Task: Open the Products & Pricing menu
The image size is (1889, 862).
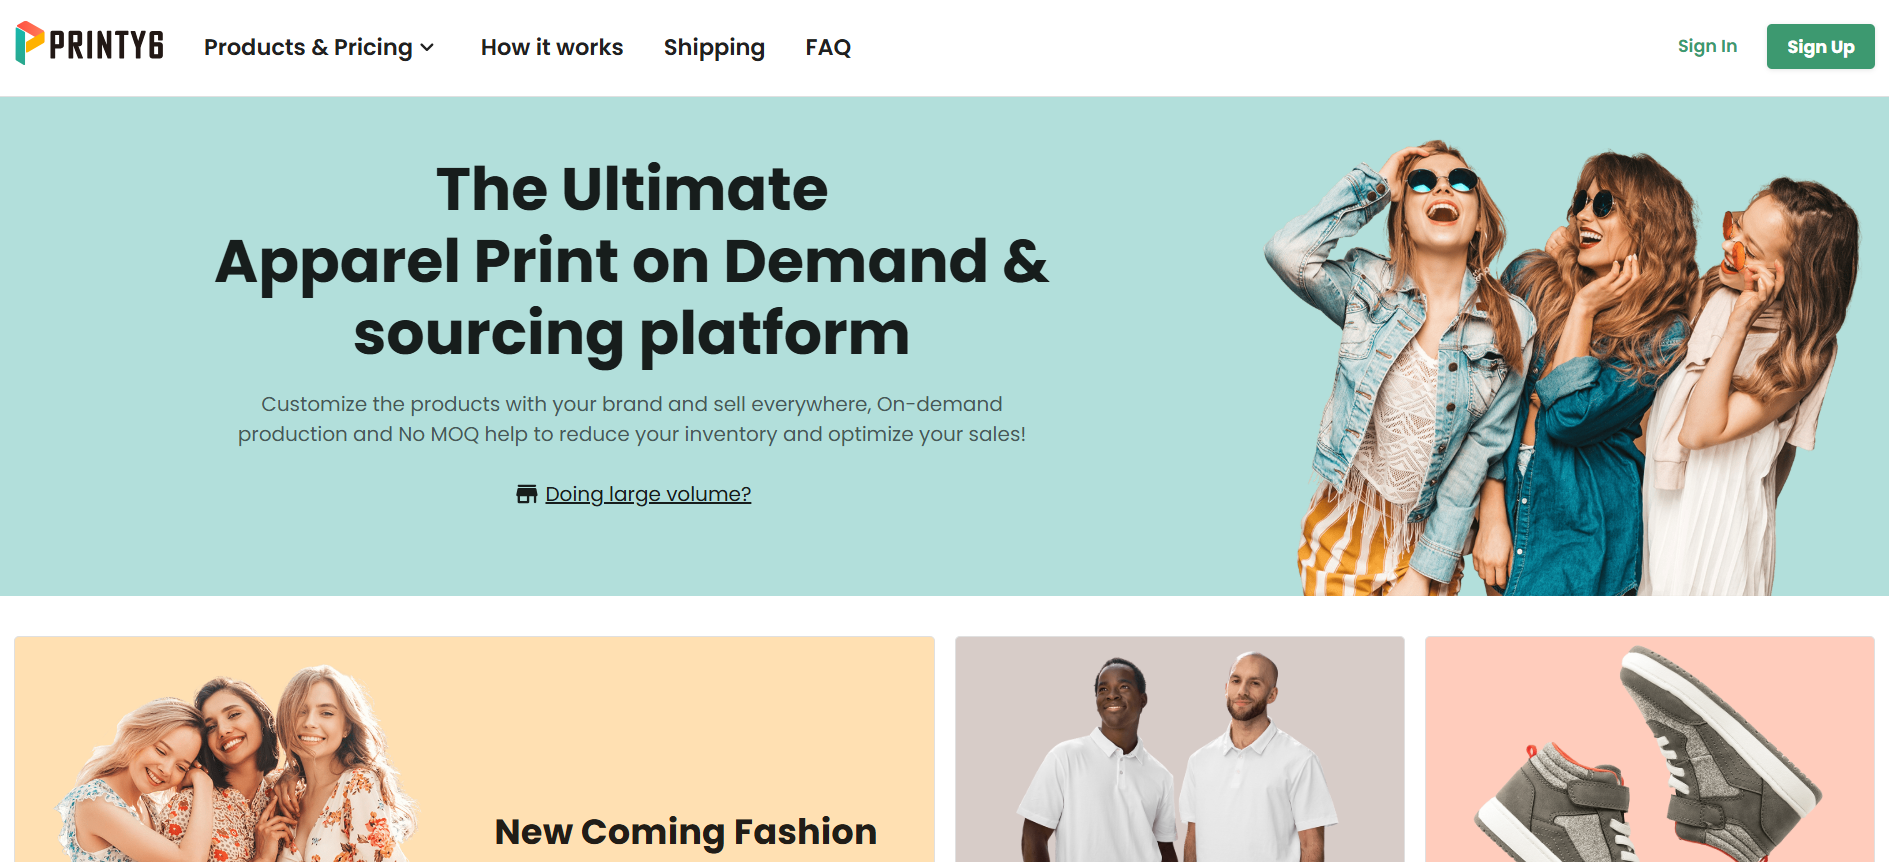Action: [318, 47]
